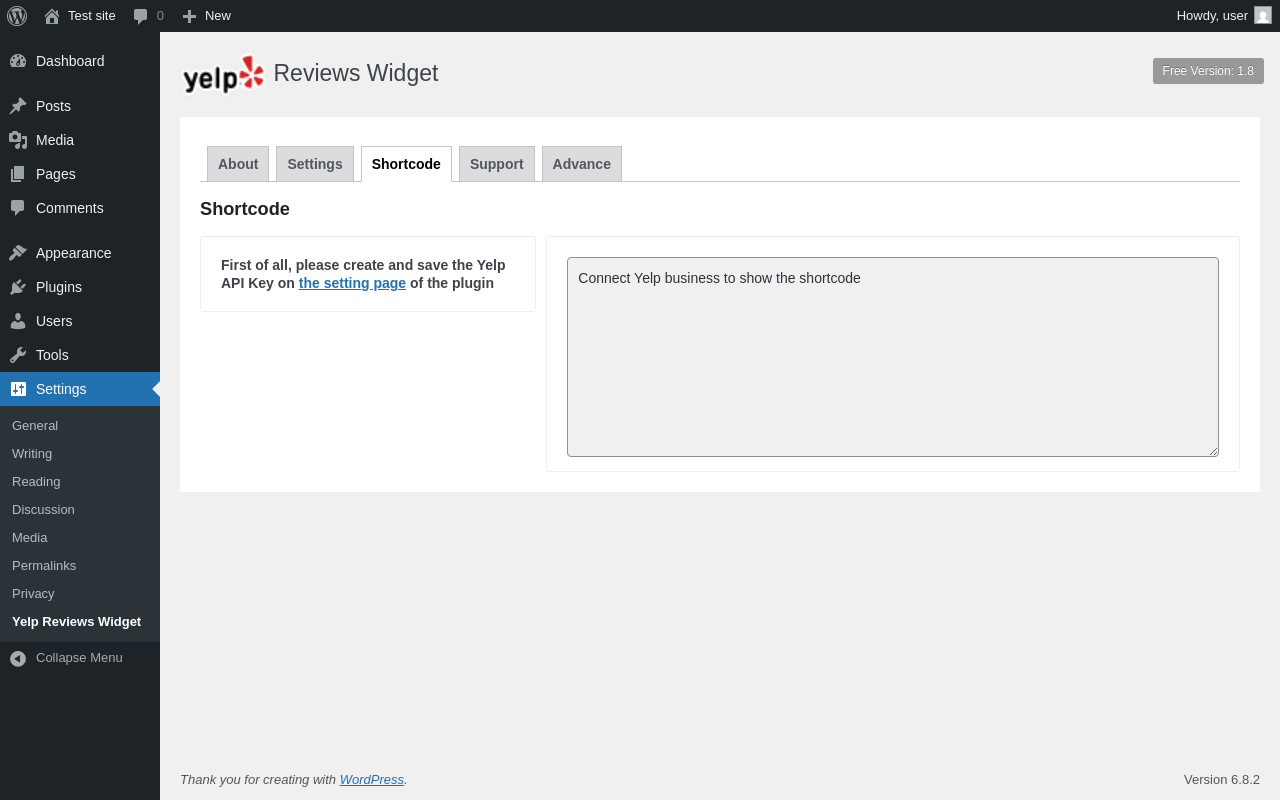This screenshot has height=800, width=1280.
Task: Click the Pages icon
Action: (18, 174)
